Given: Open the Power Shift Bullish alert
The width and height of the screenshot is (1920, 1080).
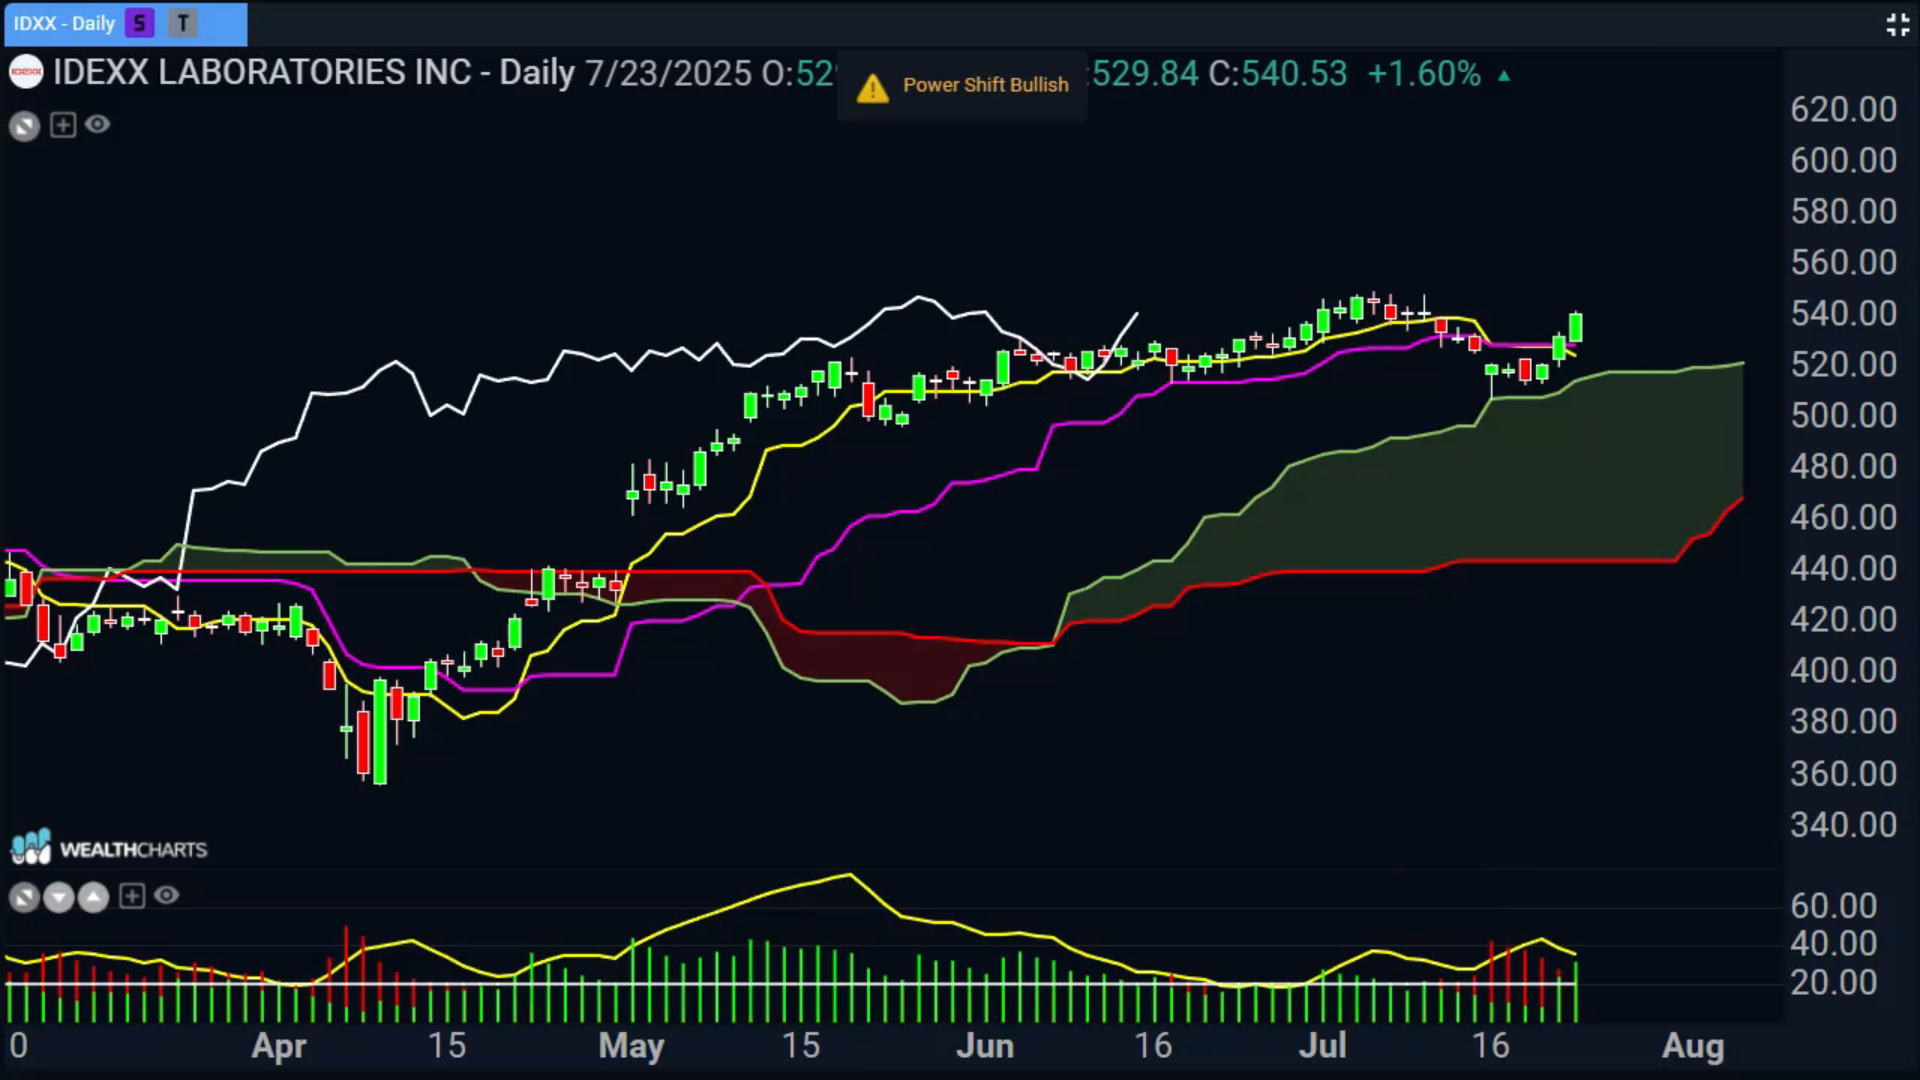Looking at the screenshot, I should point(962,86).
